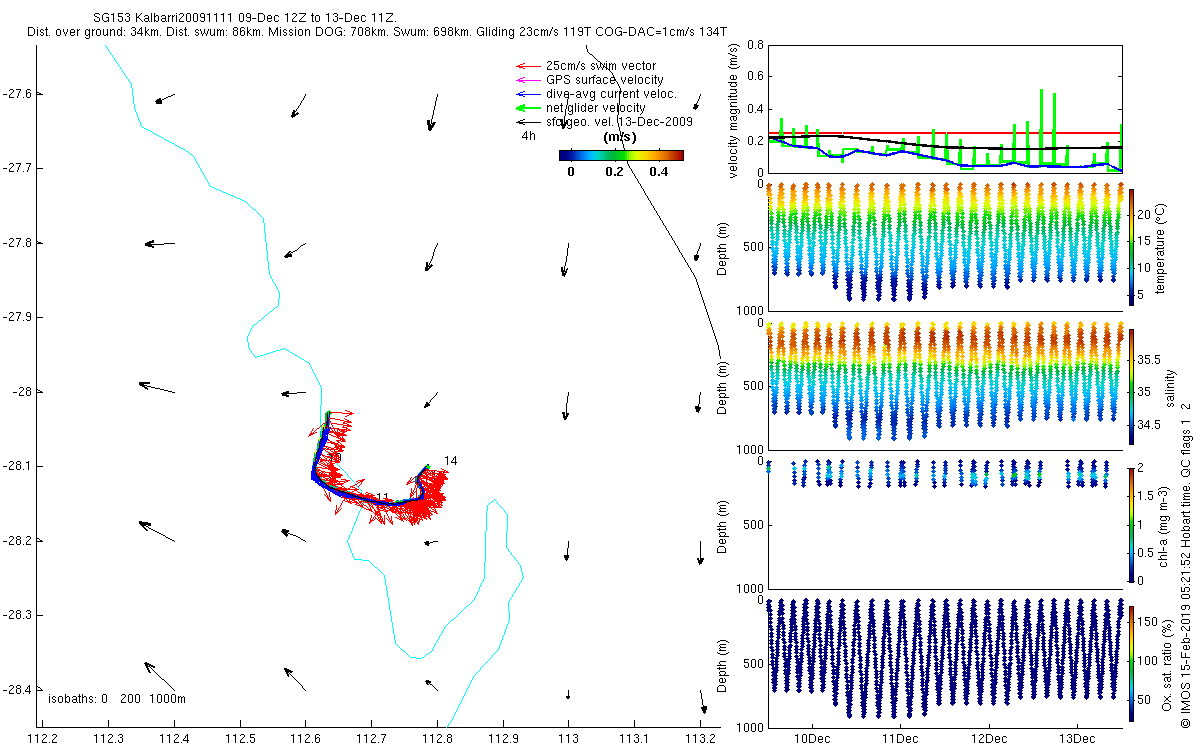Click the '14' label at the glider track end
The image size is (1200, 750).
pos(451,461)
